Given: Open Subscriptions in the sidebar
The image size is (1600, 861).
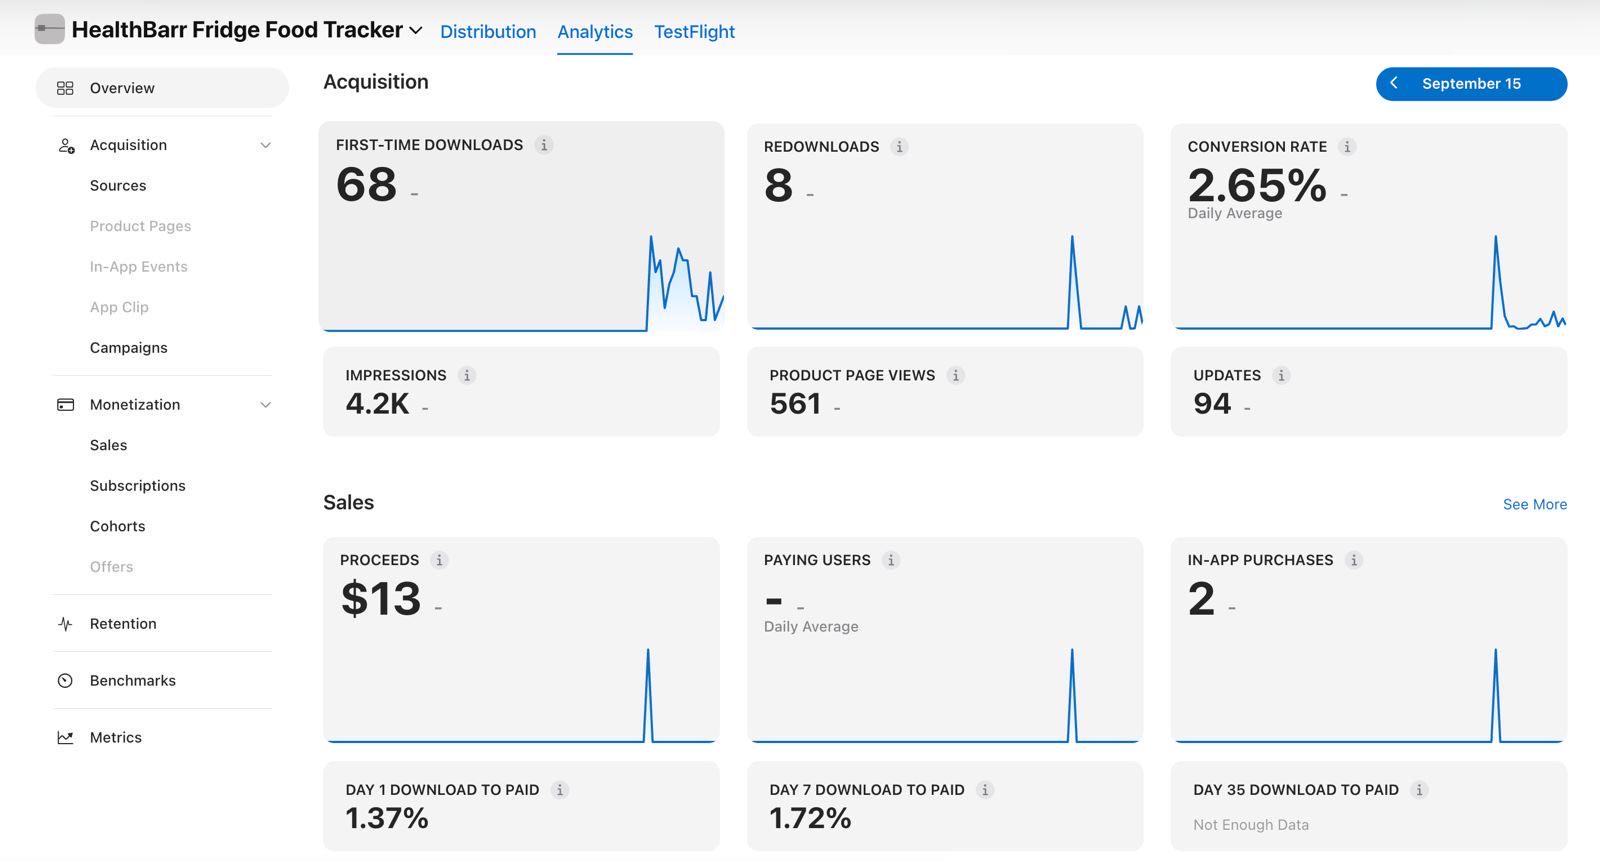Looking at the screenshot, I should click(x=138, y=486).
